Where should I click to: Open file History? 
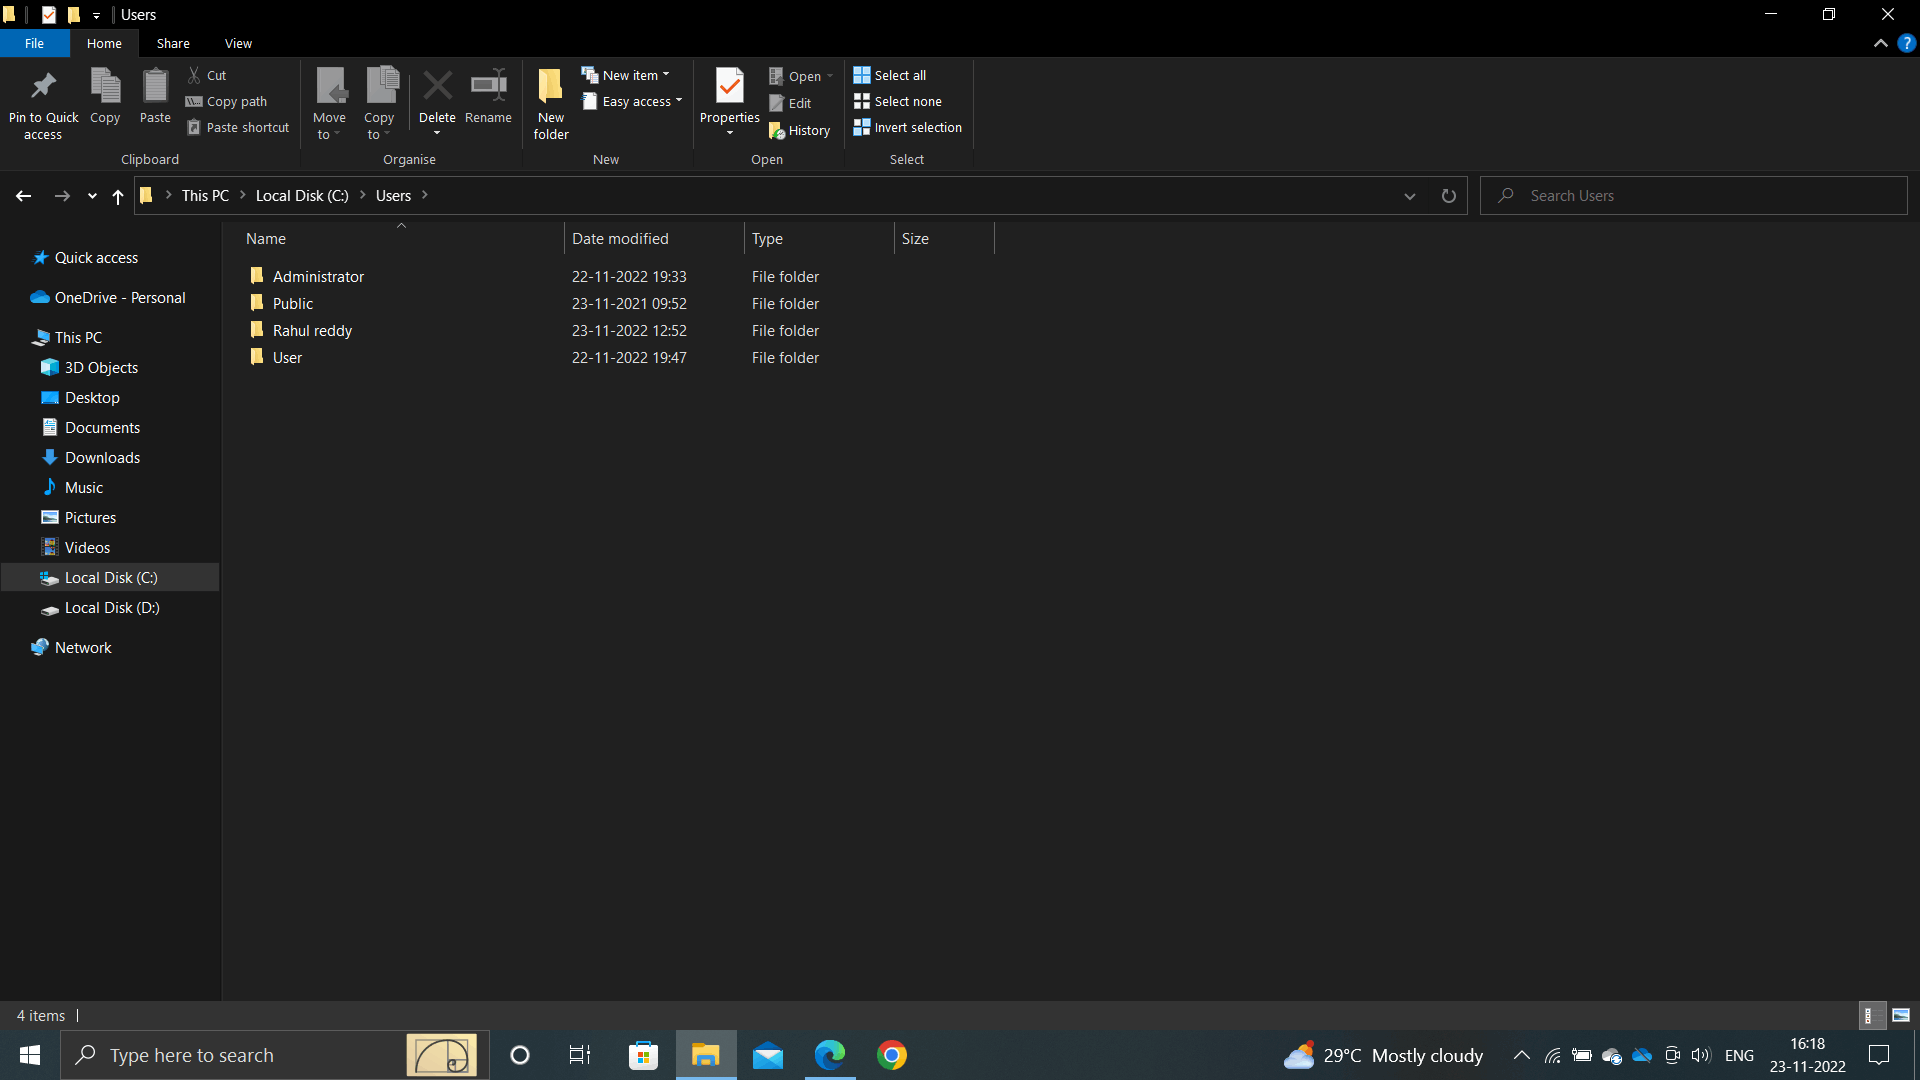[800, 130]
